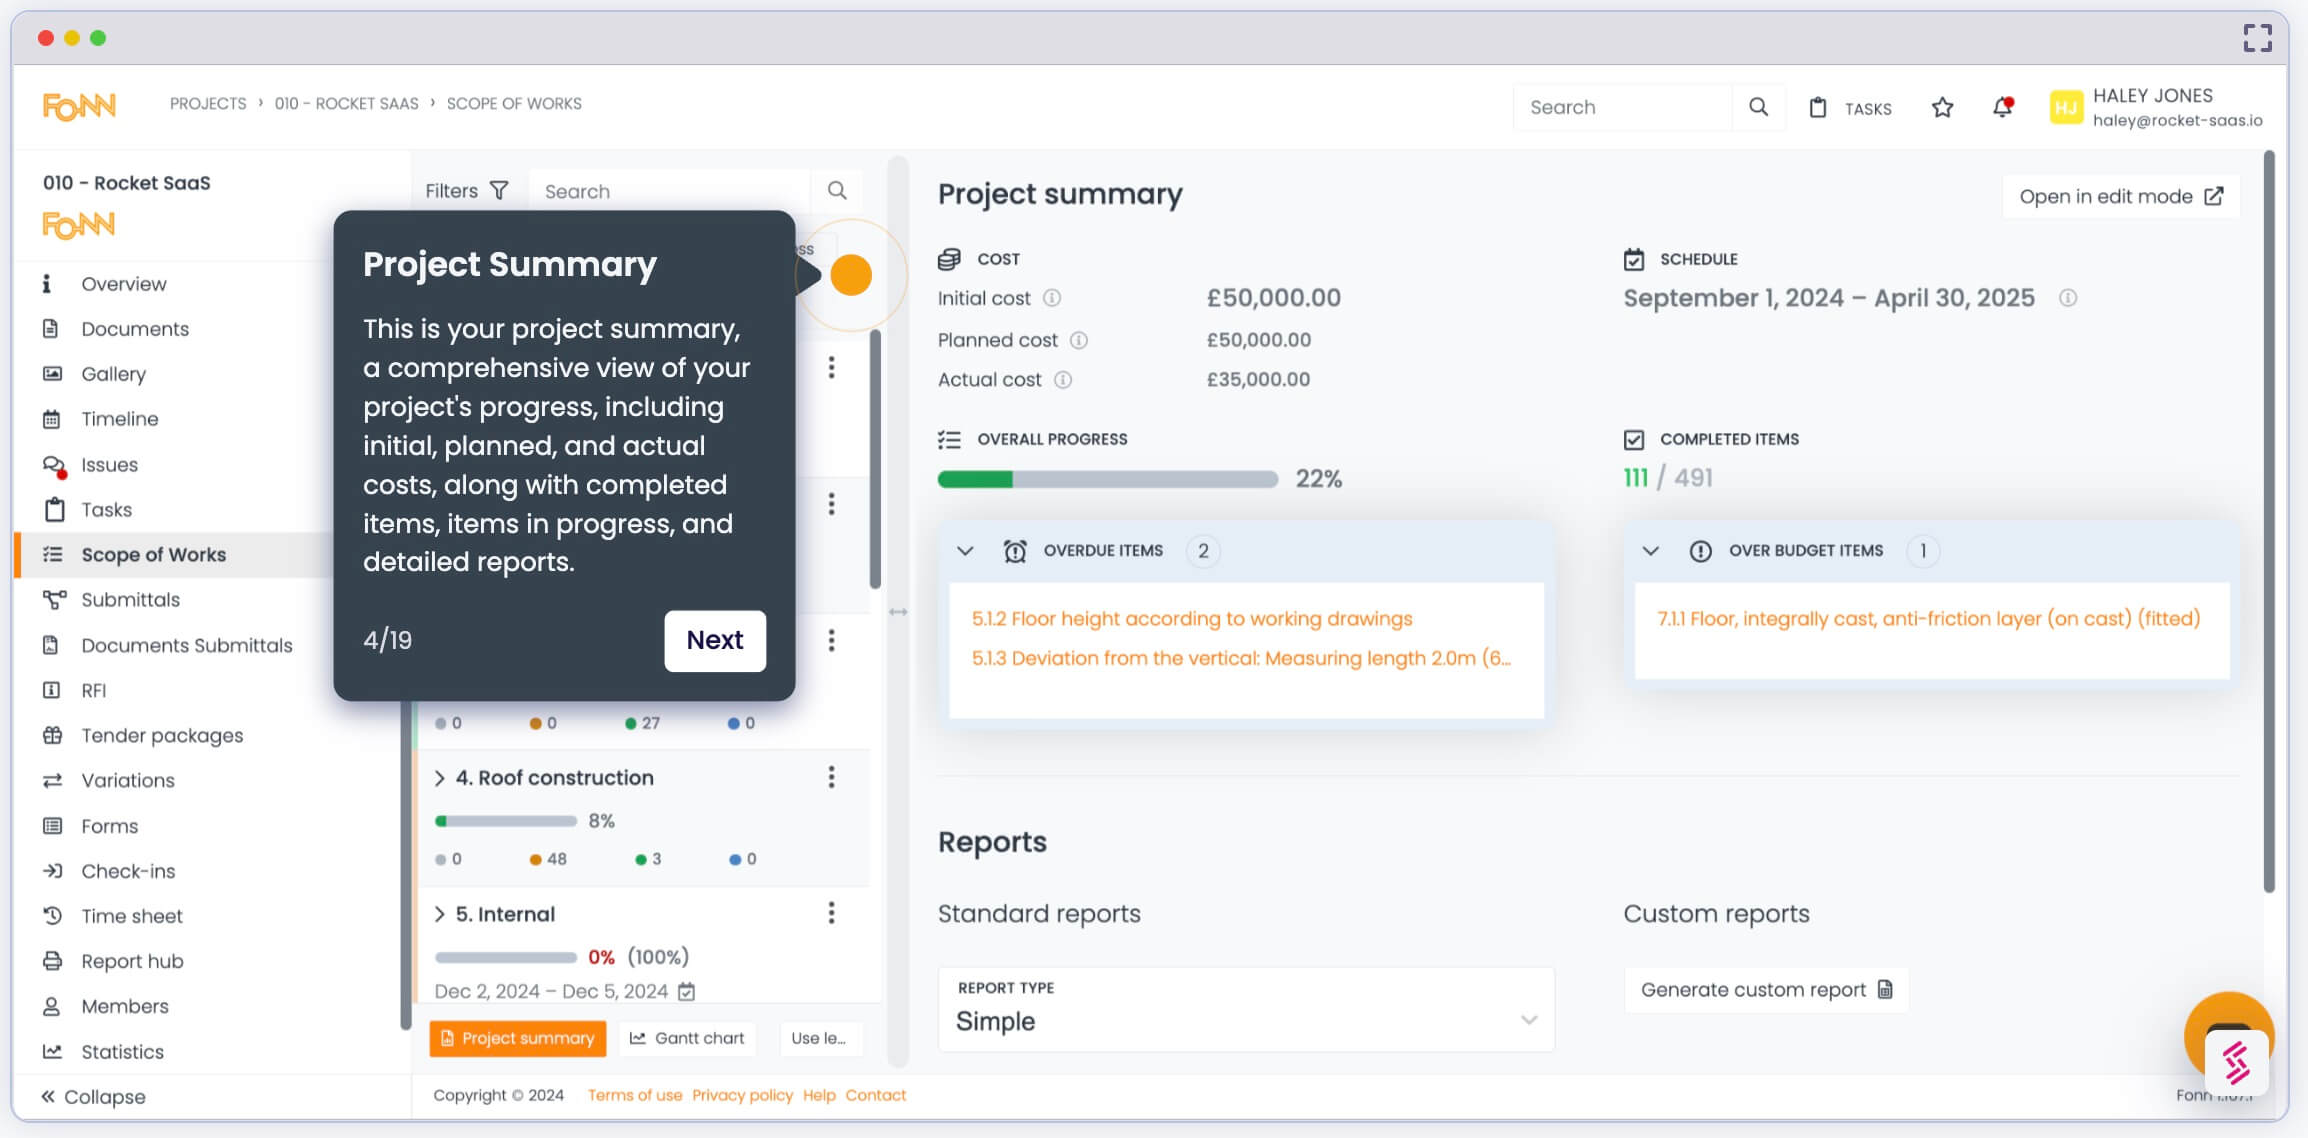Image resolution: width=2308 pixels, height=1138 pixels.
Task: Click the RFI icon in sidebar
Action: coord(51,690)
